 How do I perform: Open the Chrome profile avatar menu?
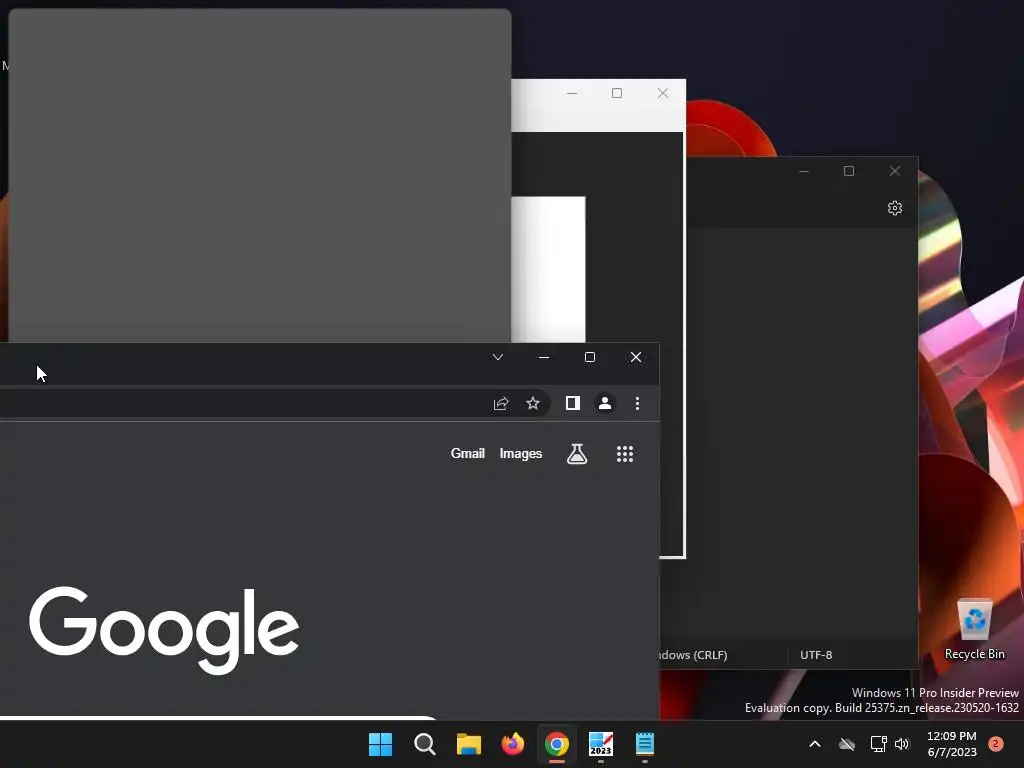(605, 404)
